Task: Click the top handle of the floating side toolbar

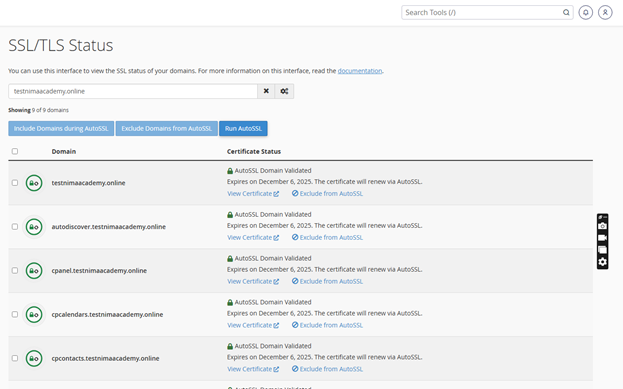Action: tap(602, 217)
